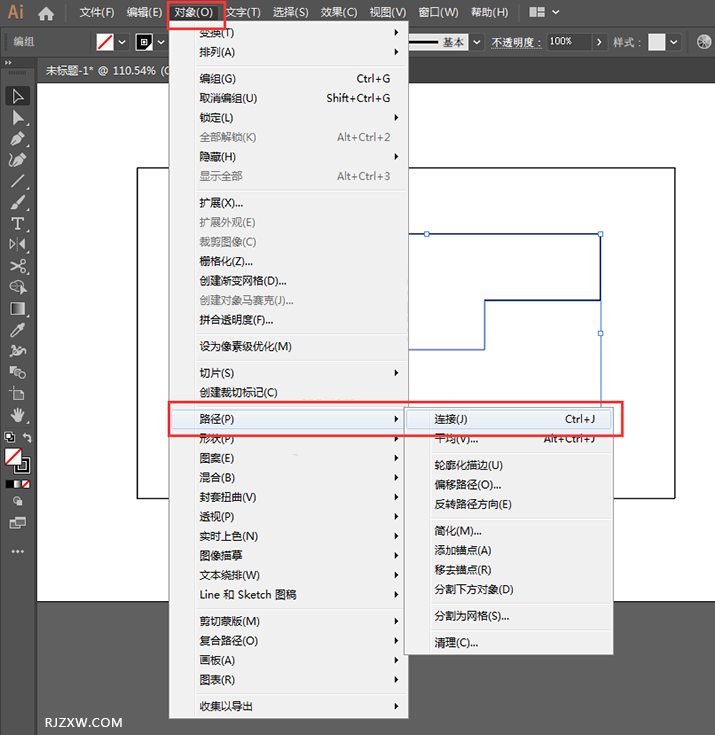This screenshot has width=715, height=735.
Task: Open the 编辑(E) menu
Action: 144,12
